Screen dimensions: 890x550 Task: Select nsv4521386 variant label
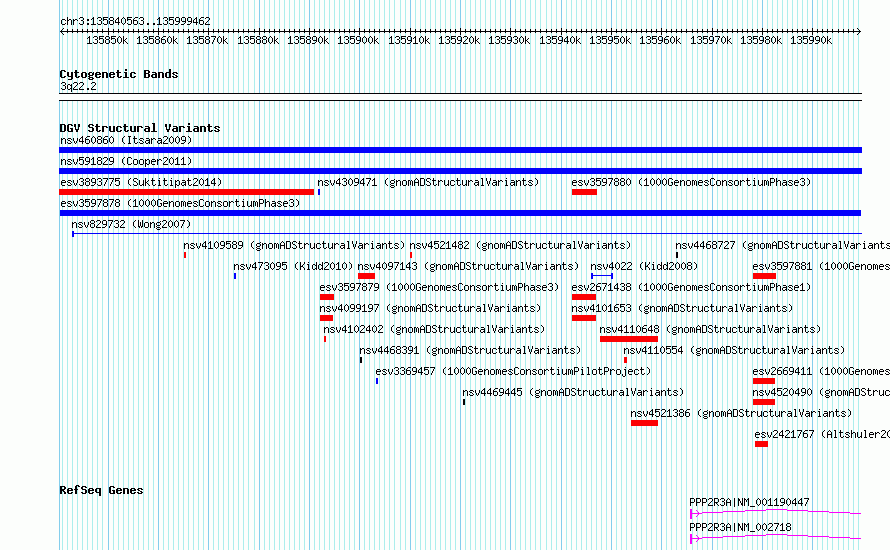[x=742, y=413]
